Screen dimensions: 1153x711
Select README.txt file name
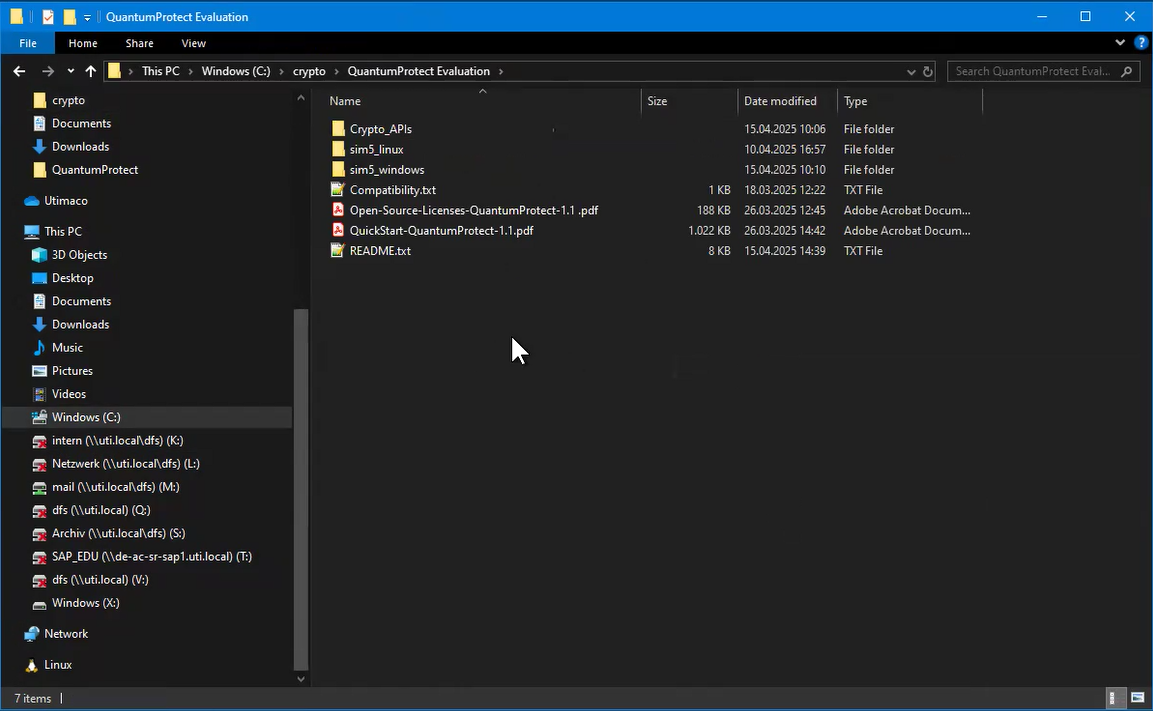pos(380,251)
